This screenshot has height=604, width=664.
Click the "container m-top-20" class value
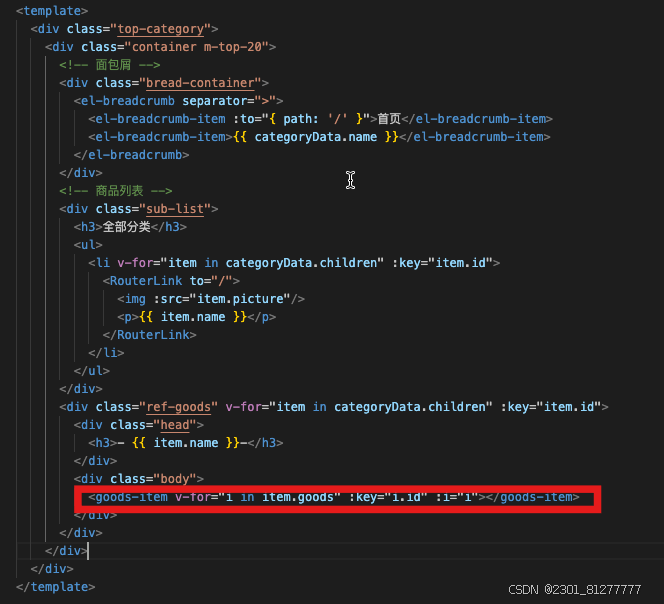coord(196,47)
